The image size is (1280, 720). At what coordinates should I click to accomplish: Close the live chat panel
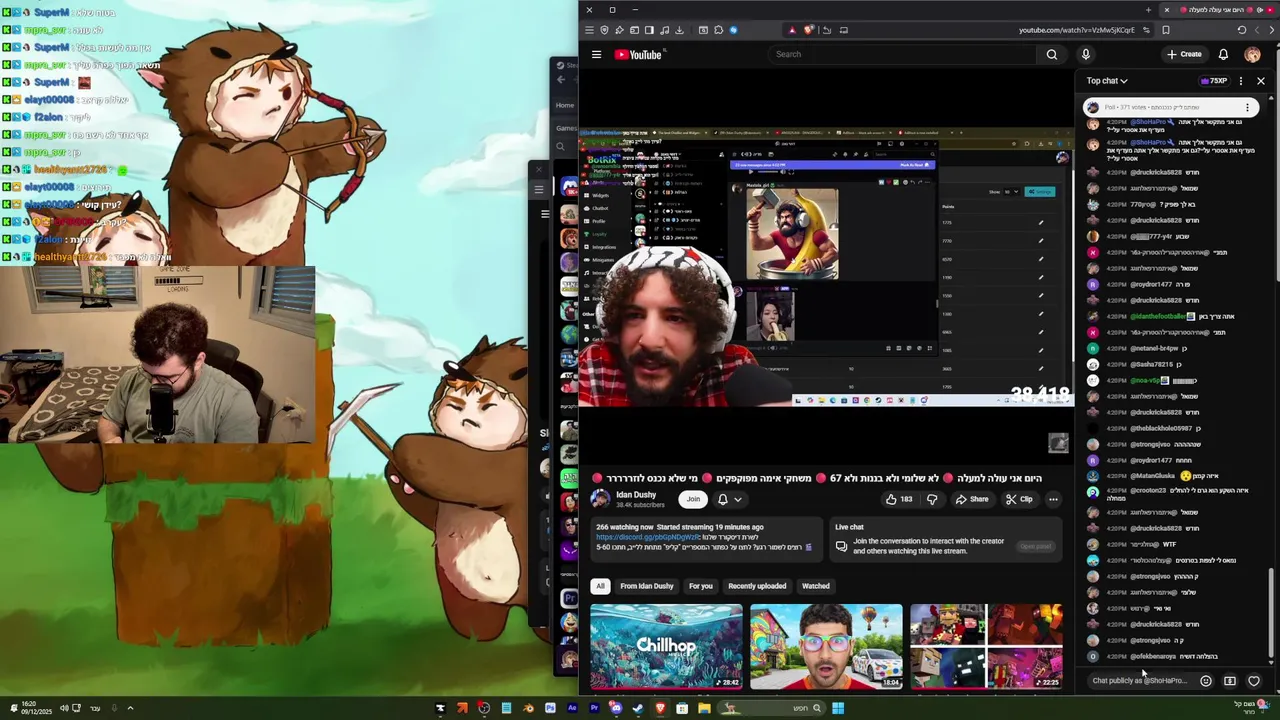pyautogui.click(x=1261, y=81)
